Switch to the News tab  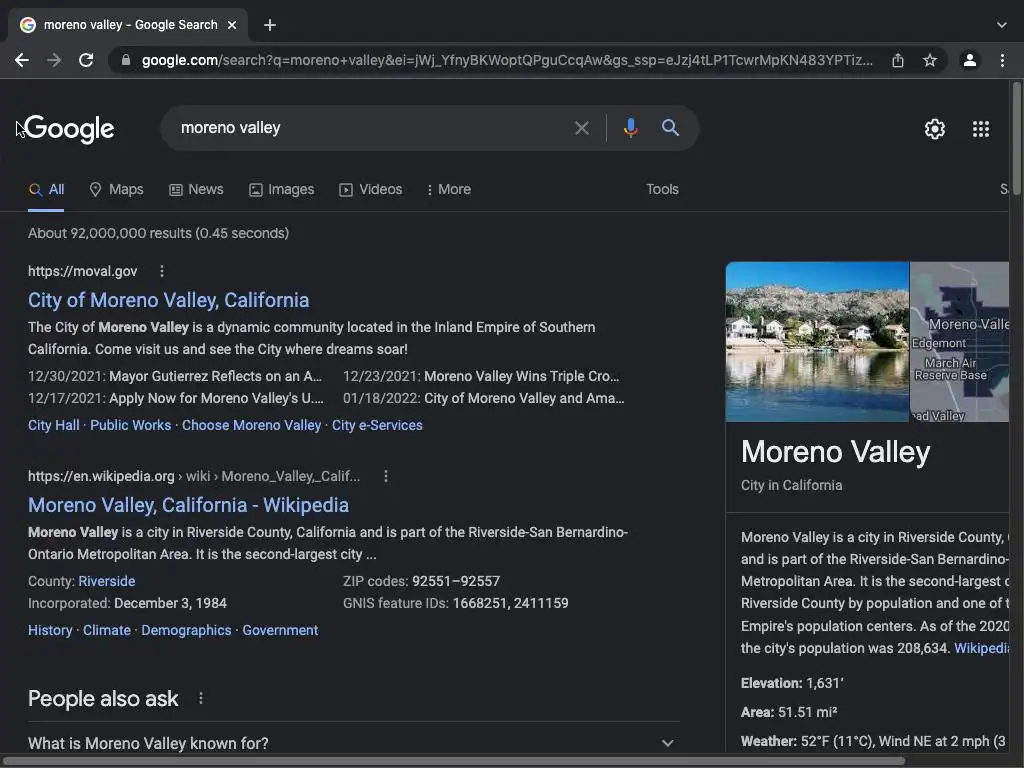pyautogui.click(x=196, y=189)
